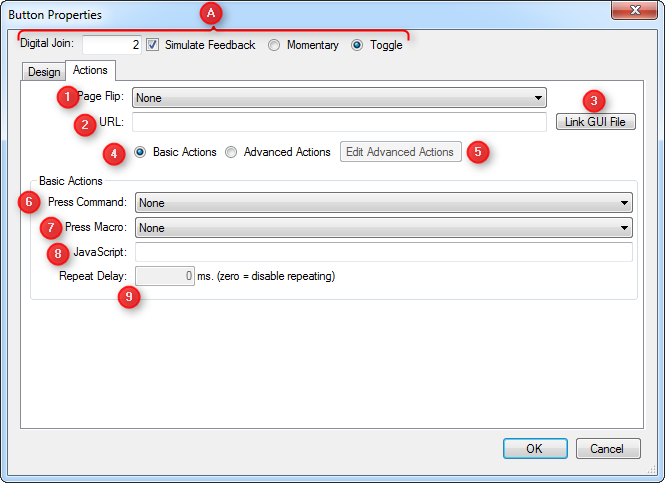
Task: Toggle the Simulate Feedback checkbox
Action: click(153, 45)
